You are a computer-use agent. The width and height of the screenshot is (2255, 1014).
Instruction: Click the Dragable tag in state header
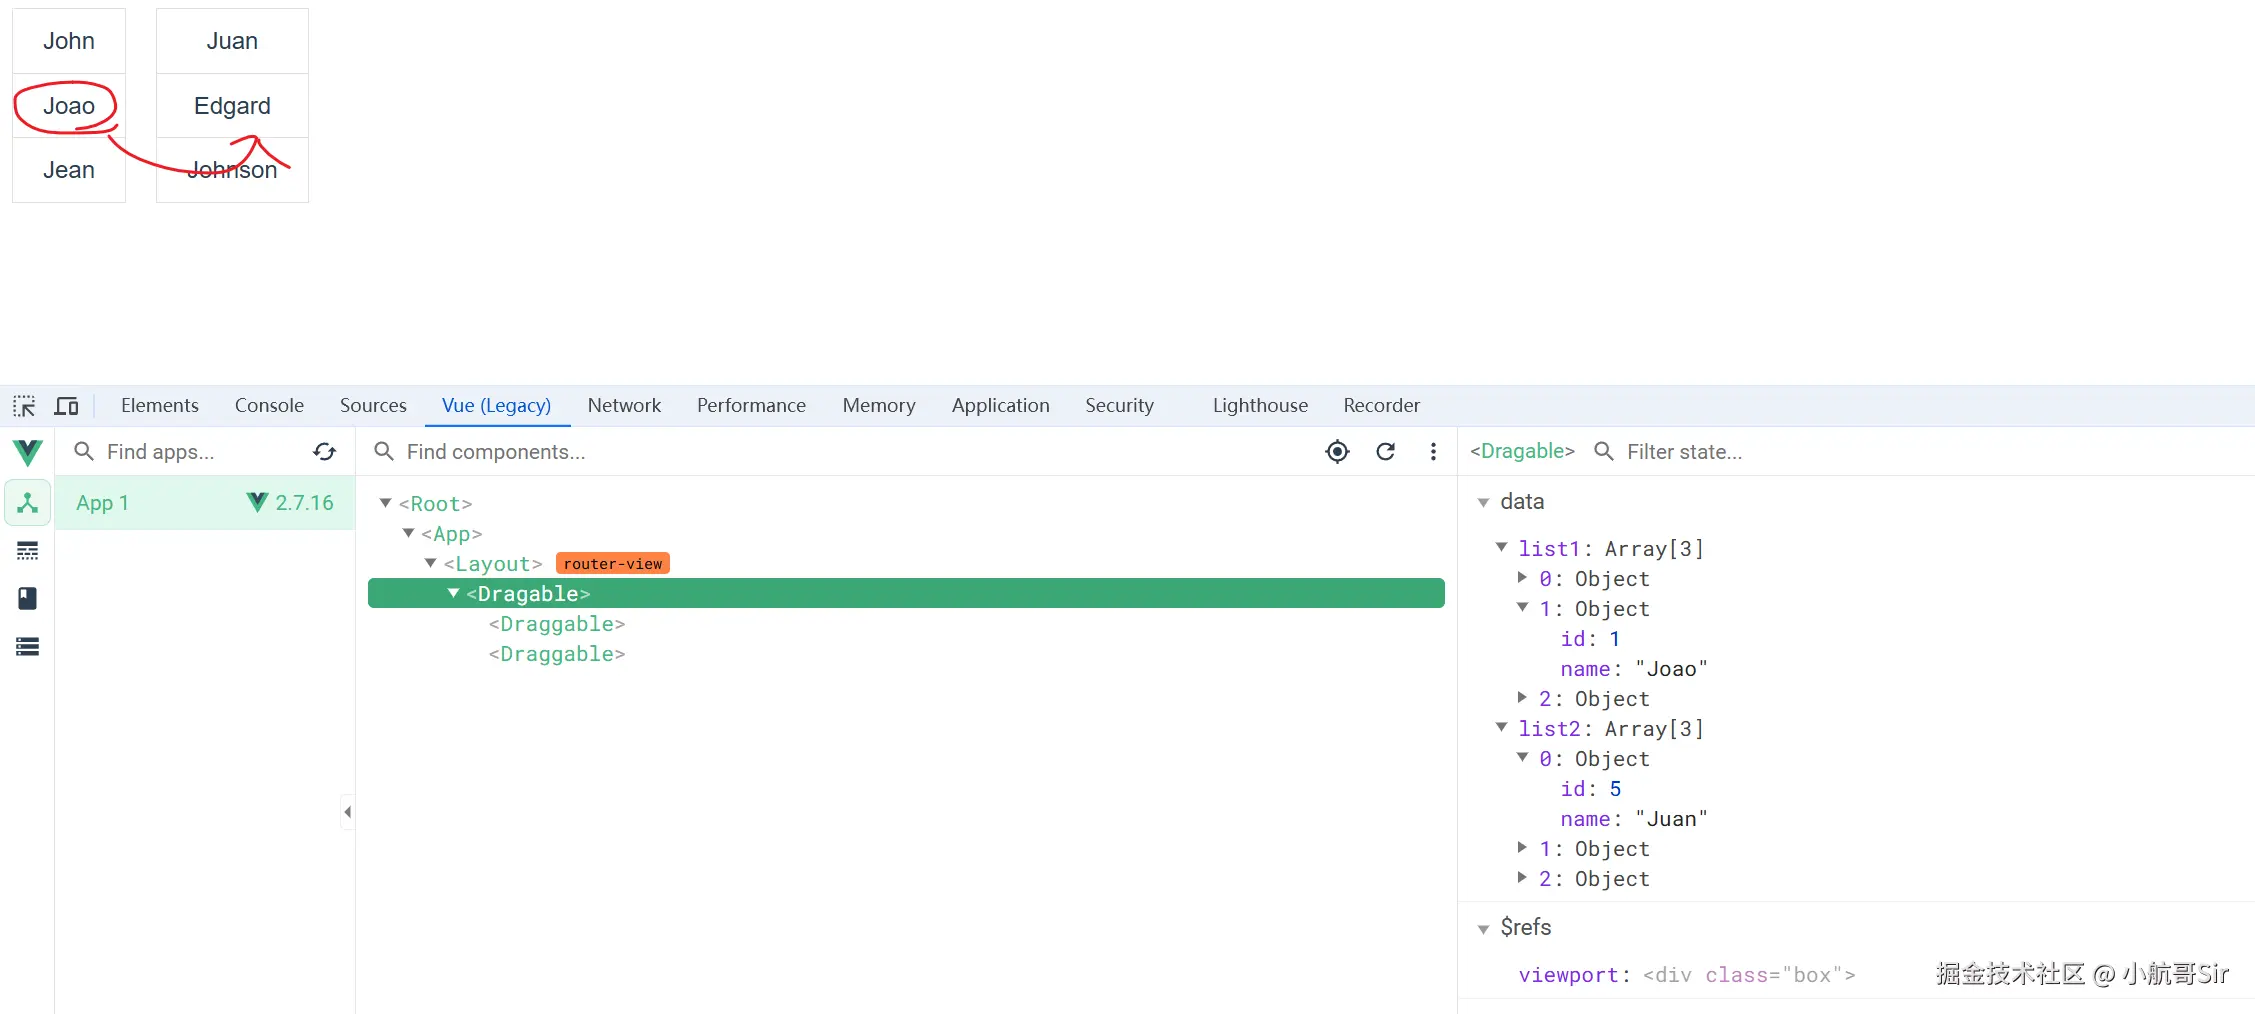[x=1522, y=451]
